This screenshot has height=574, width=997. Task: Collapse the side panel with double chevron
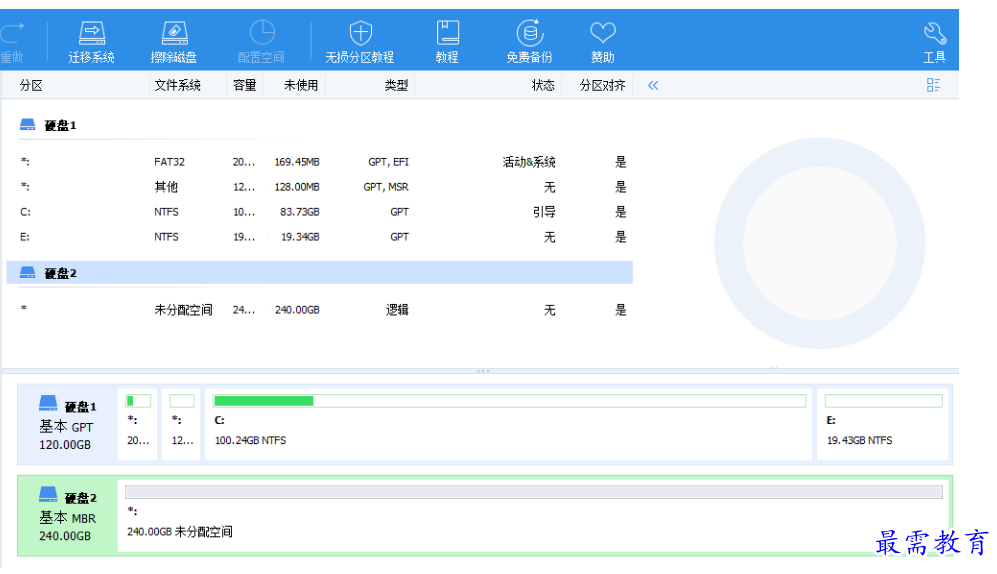(653, 85)
